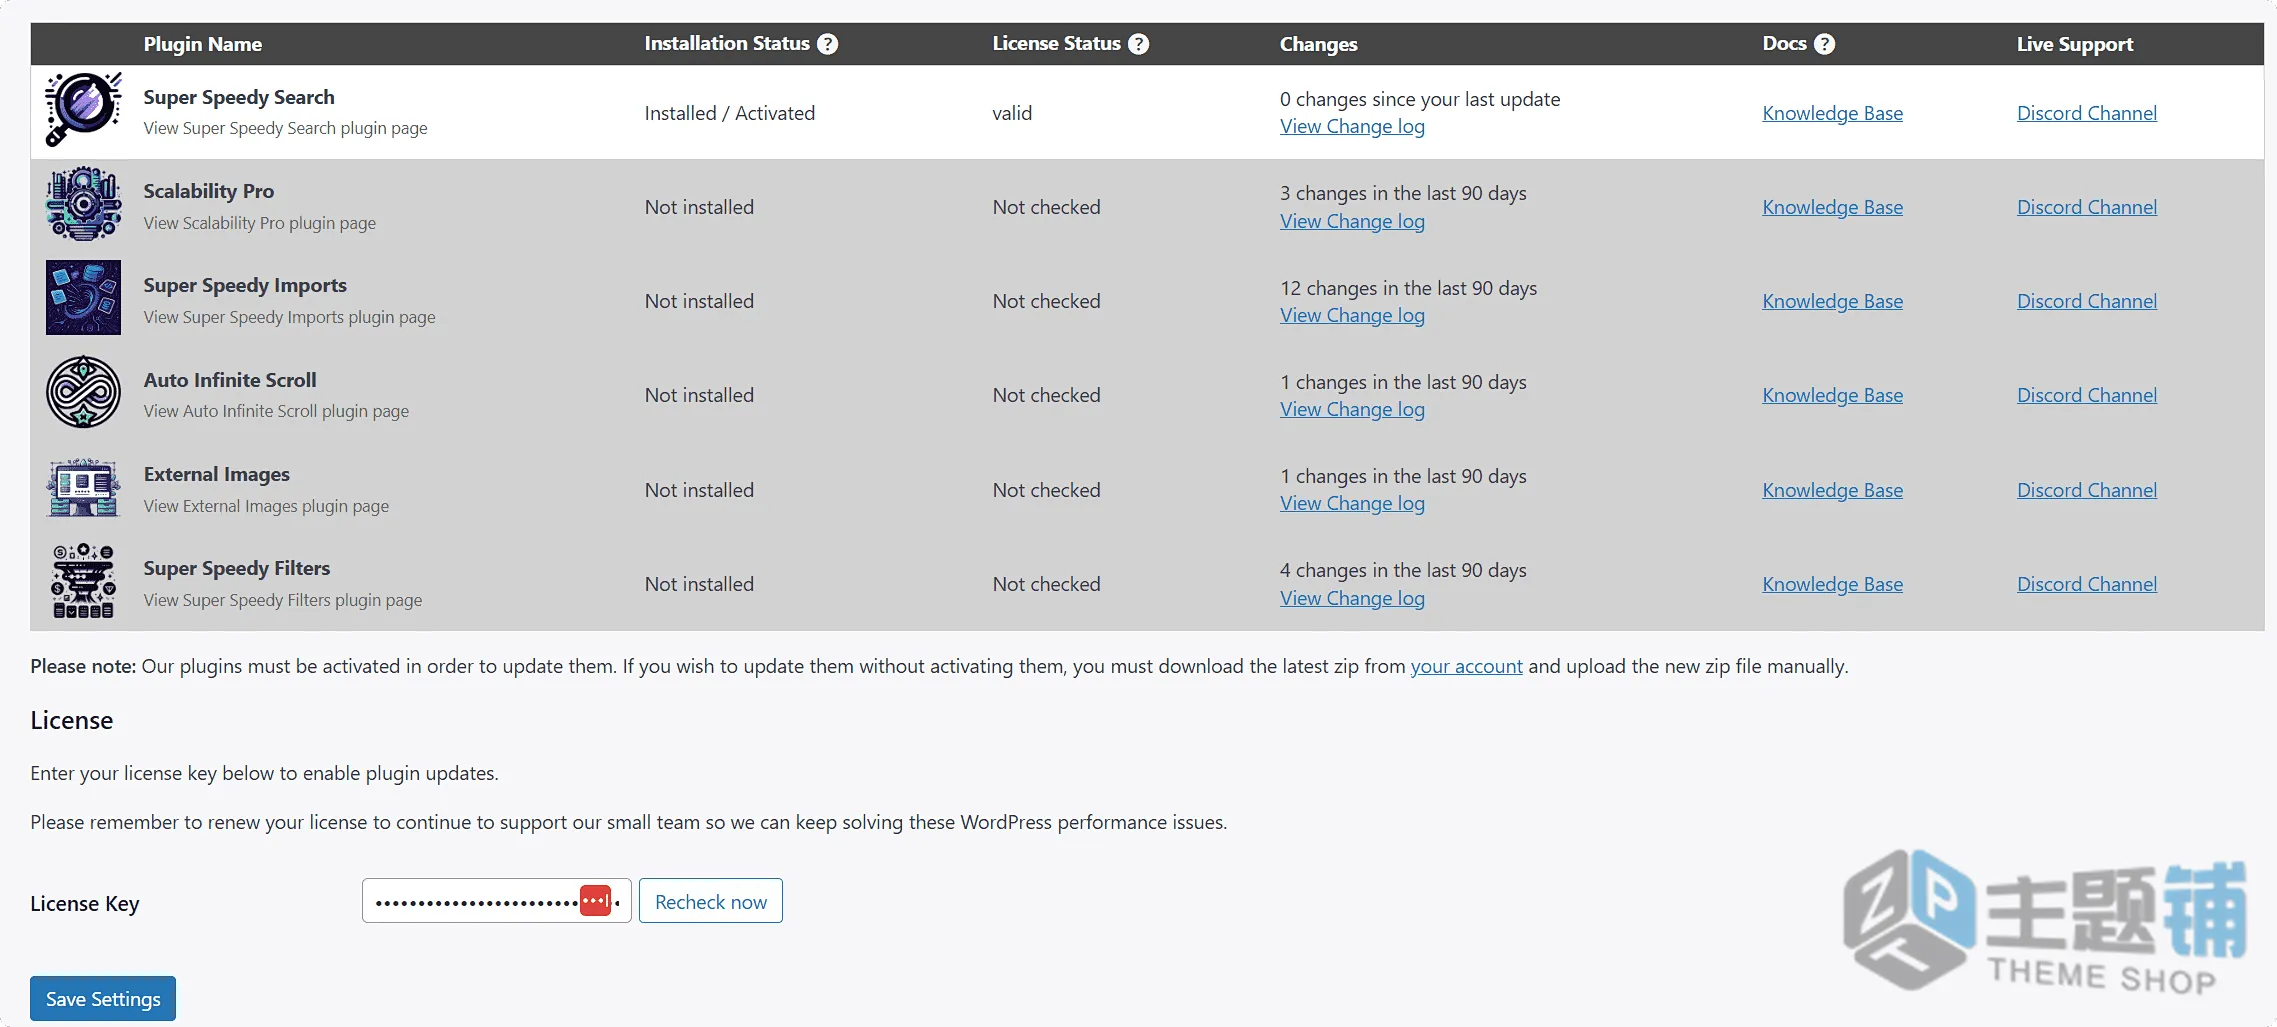2277x1027 pixels.
Task: Open View External Images plugin page
Action: click(267, 506)
